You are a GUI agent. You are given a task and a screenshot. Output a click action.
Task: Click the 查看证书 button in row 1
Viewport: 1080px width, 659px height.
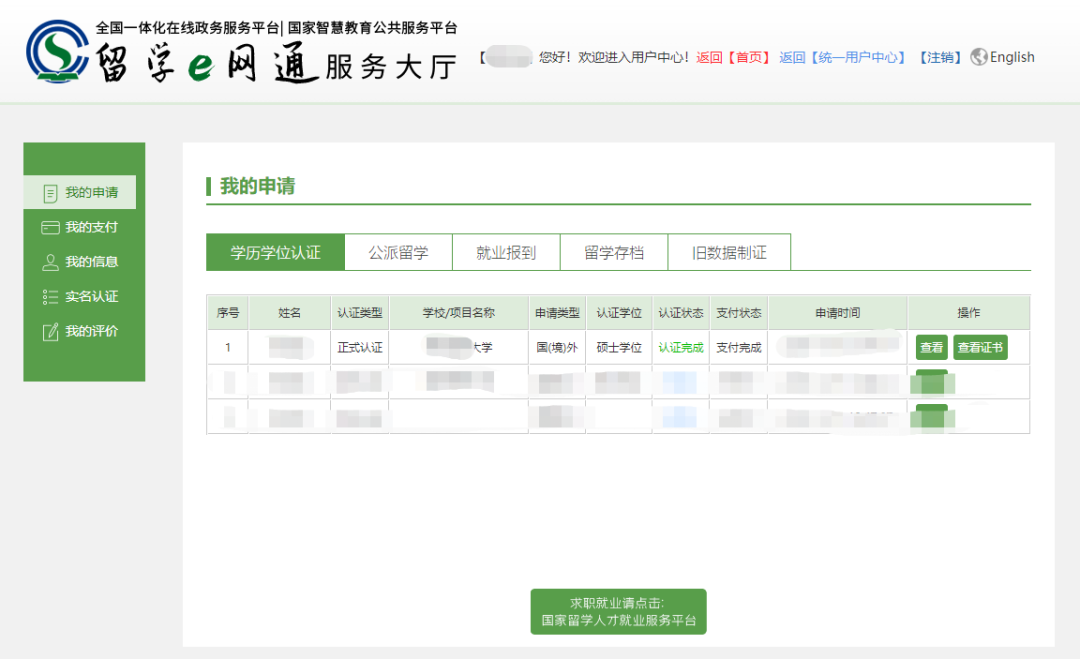pos(980,348)
